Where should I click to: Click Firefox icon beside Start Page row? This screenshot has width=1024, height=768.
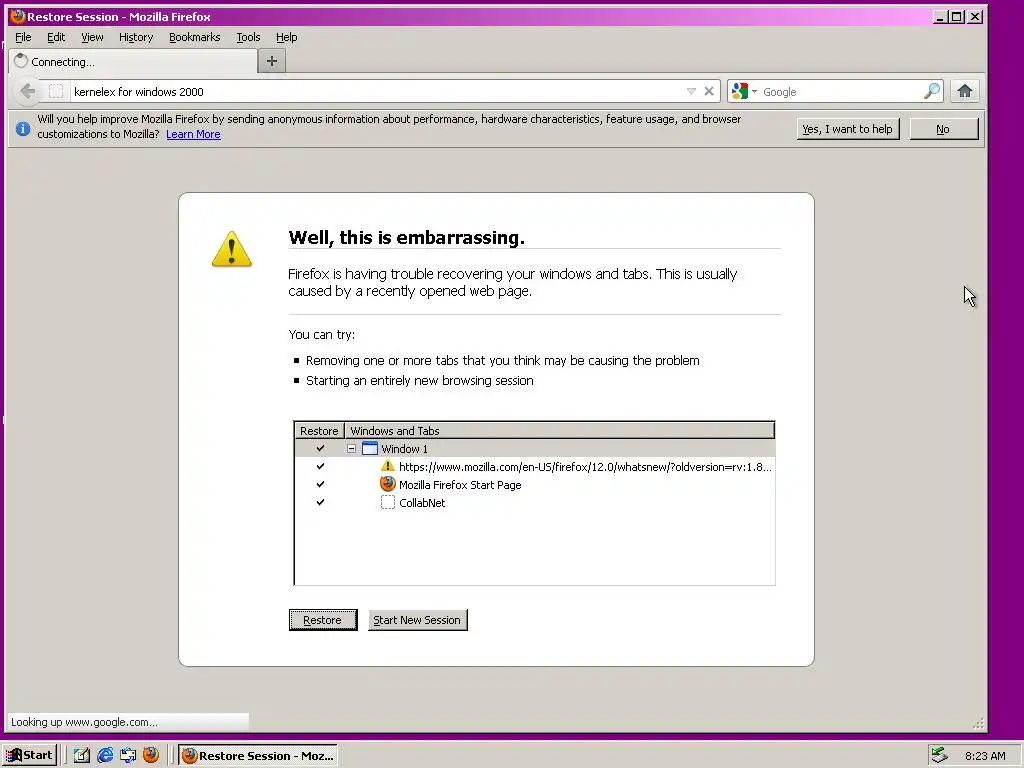[388, 484]
